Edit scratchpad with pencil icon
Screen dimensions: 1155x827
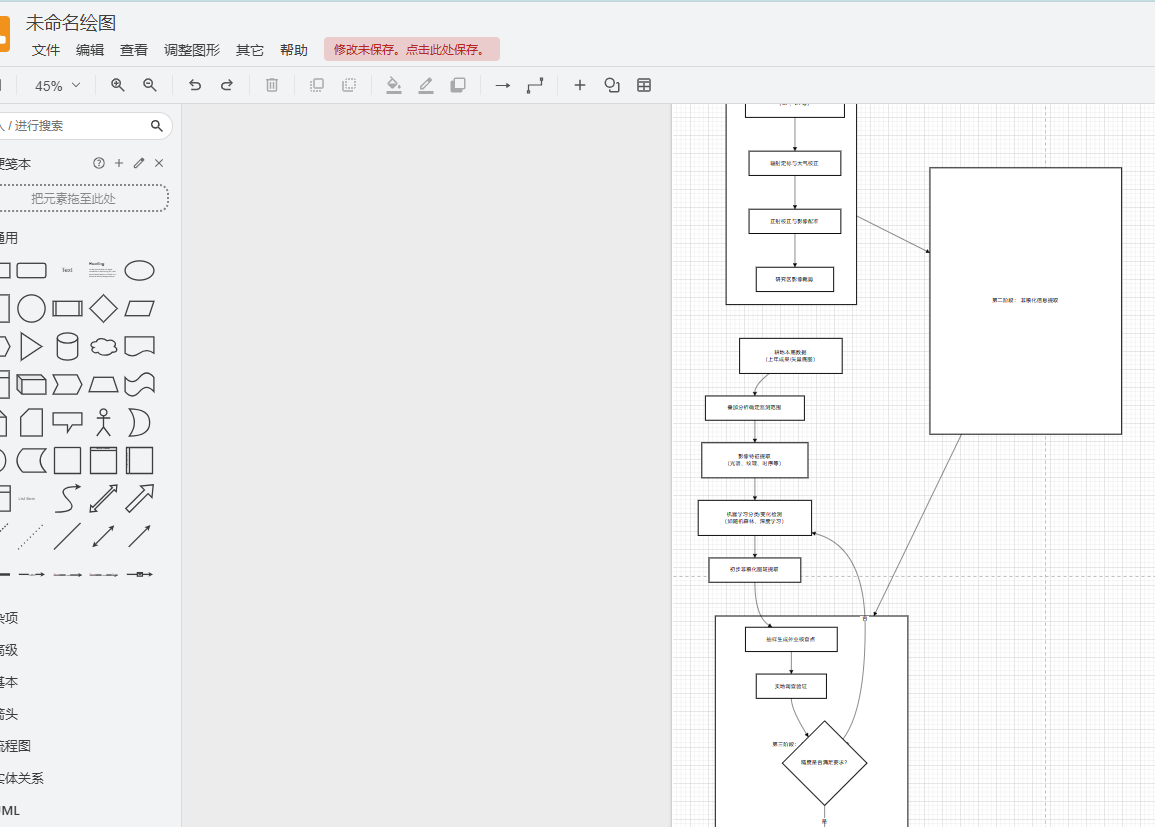[x=138, y=163]
